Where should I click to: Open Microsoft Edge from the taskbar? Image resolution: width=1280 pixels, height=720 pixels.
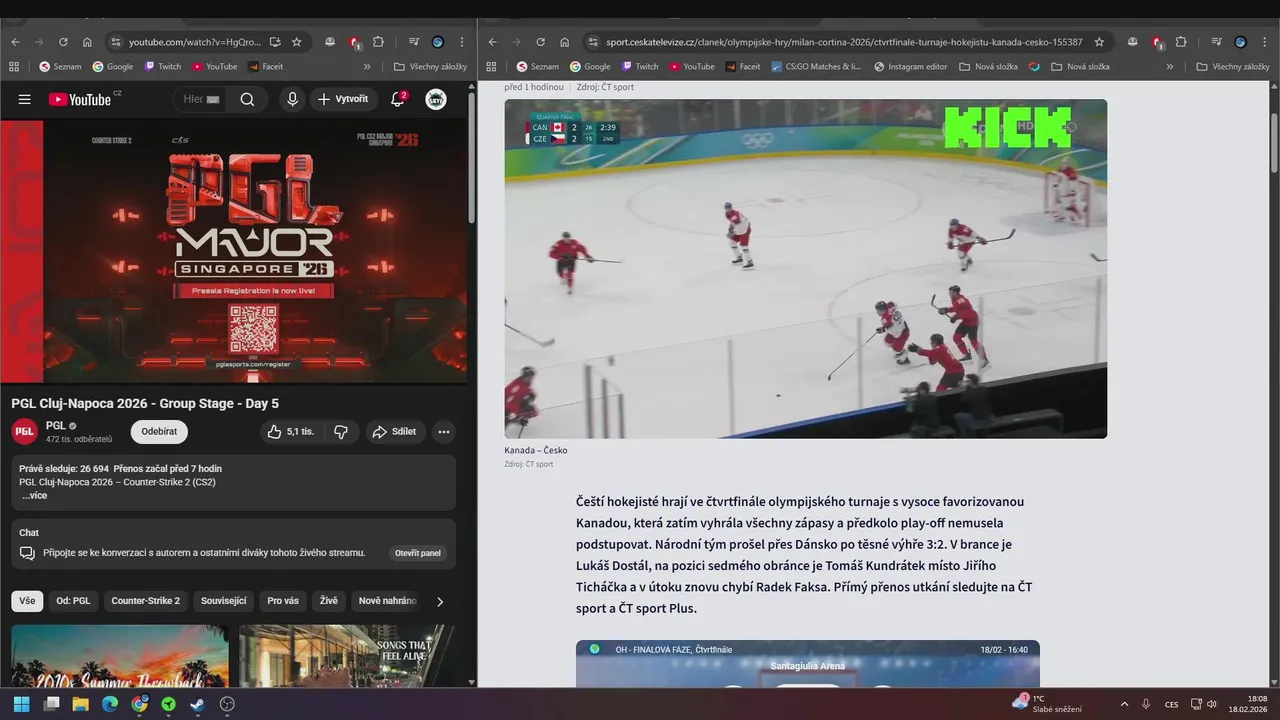110,704
